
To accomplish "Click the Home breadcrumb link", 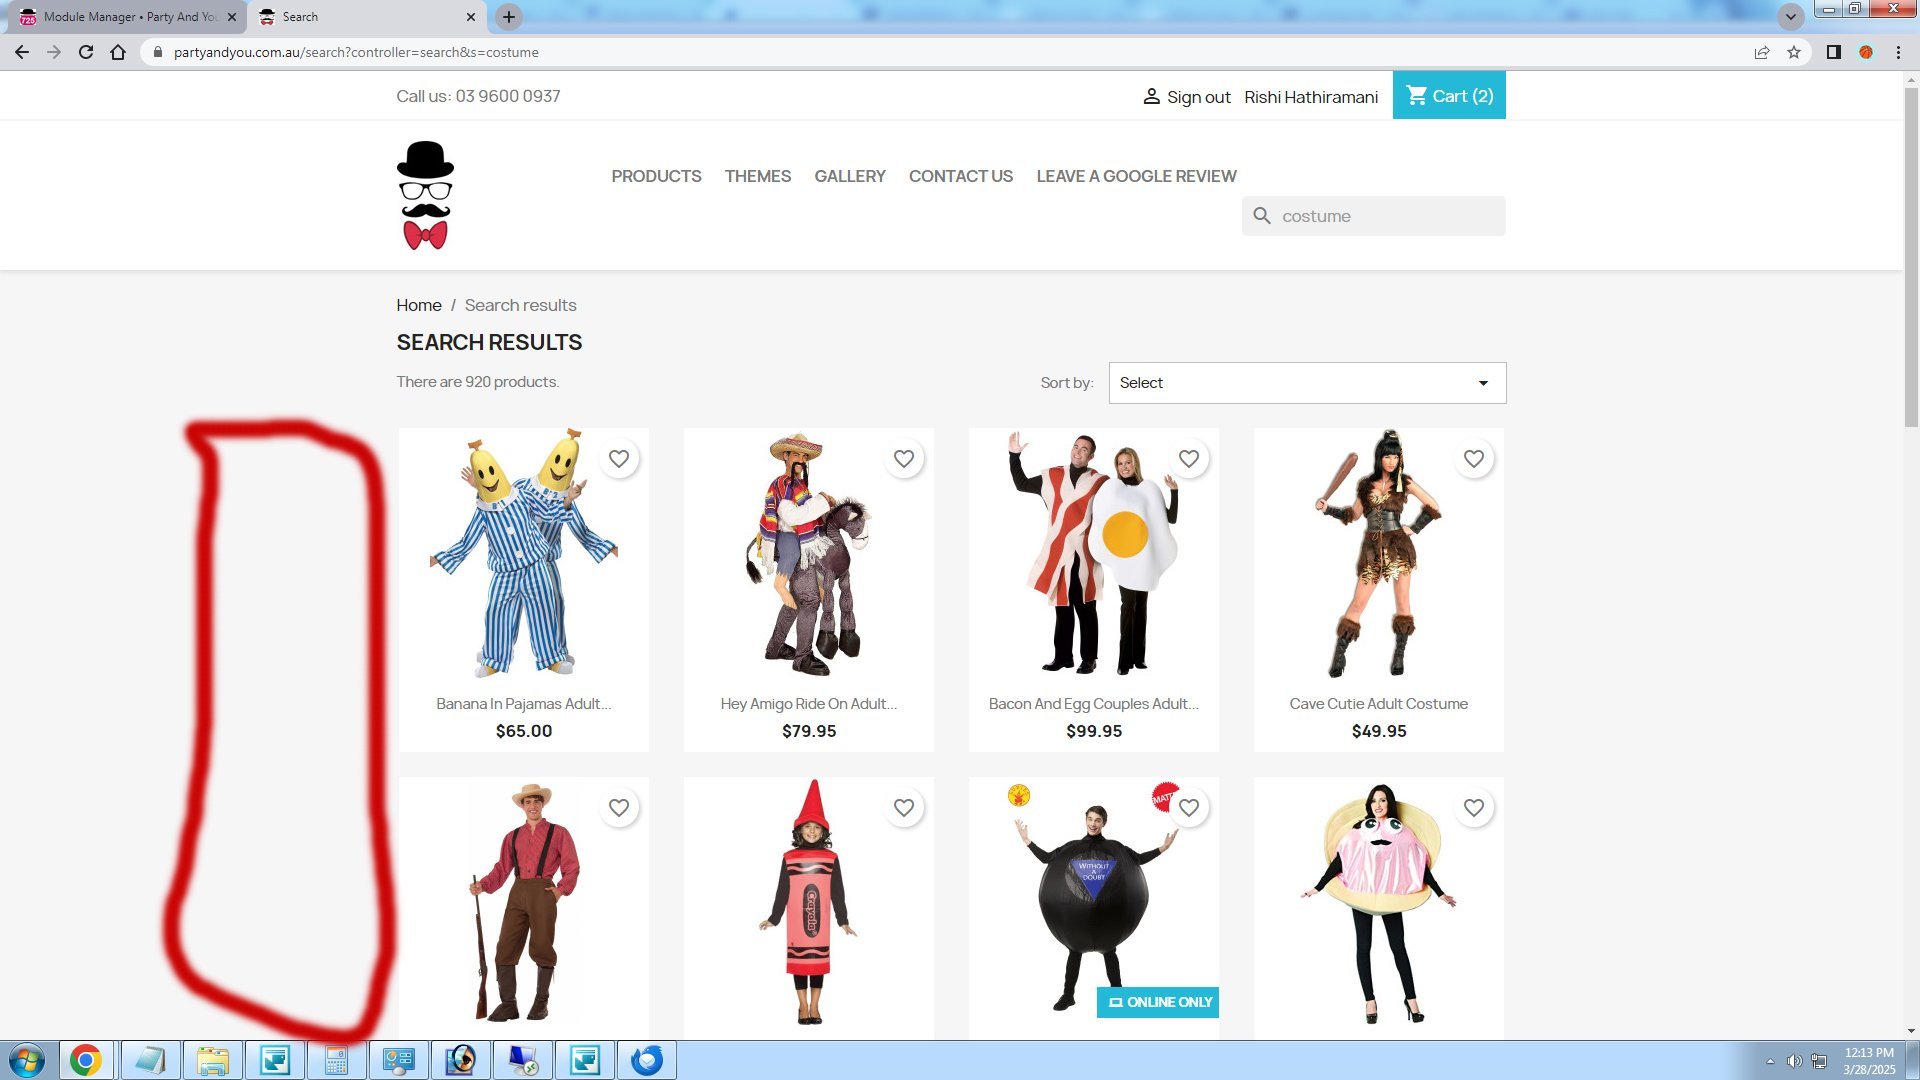I will coord(418,305).
